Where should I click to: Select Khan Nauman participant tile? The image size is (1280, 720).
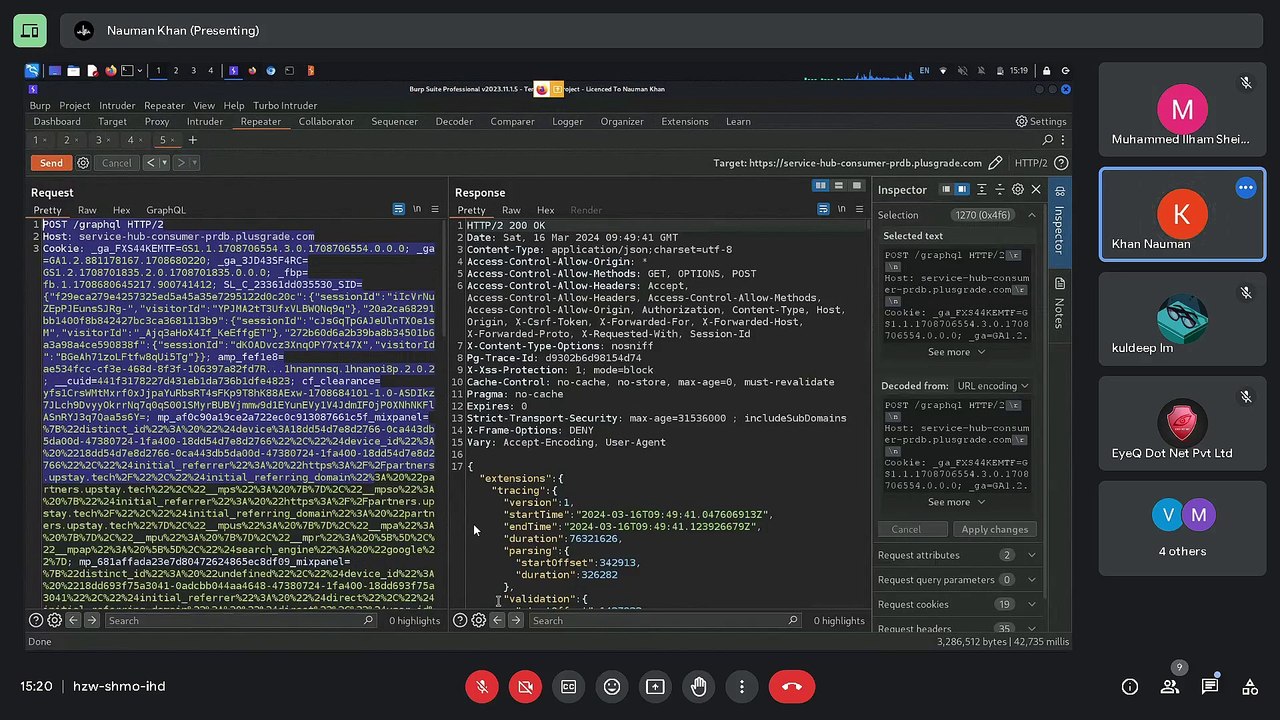(1182, 214)
